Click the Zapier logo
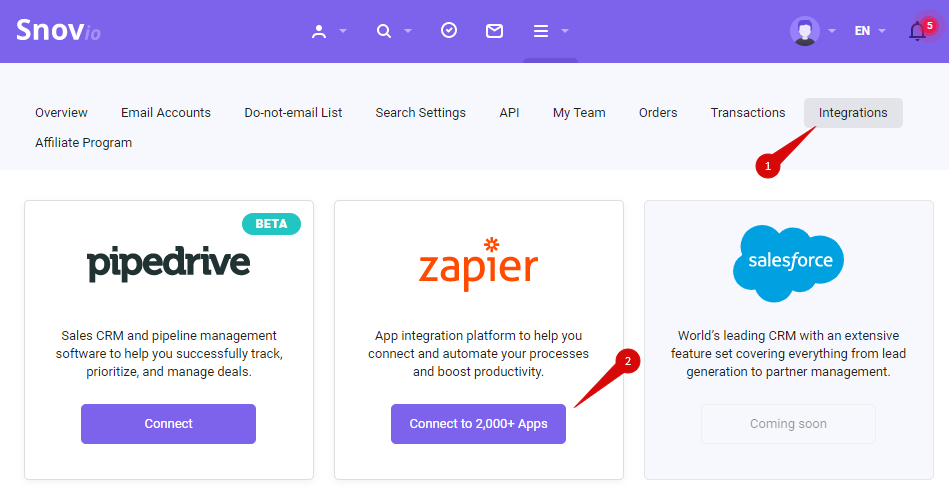Viewport: 949px width, 504px height. [478, 264]
